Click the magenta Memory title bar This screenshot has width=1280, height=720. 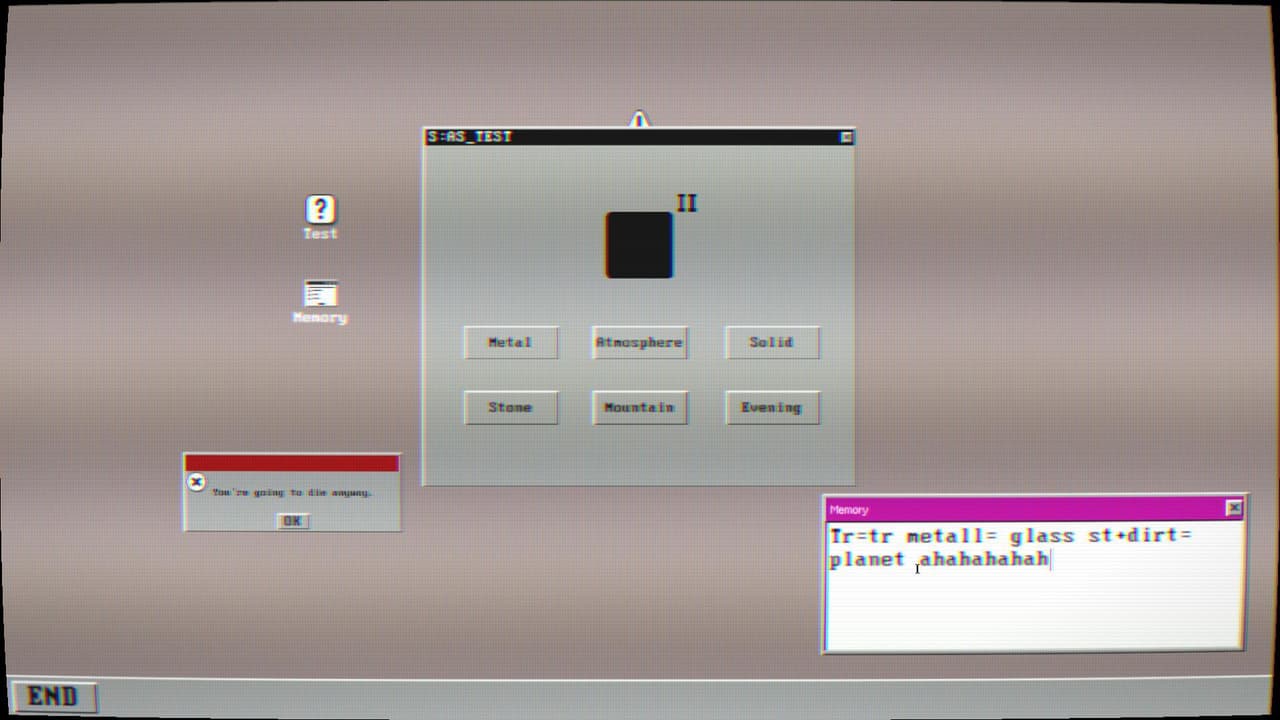pos(1025,509)
